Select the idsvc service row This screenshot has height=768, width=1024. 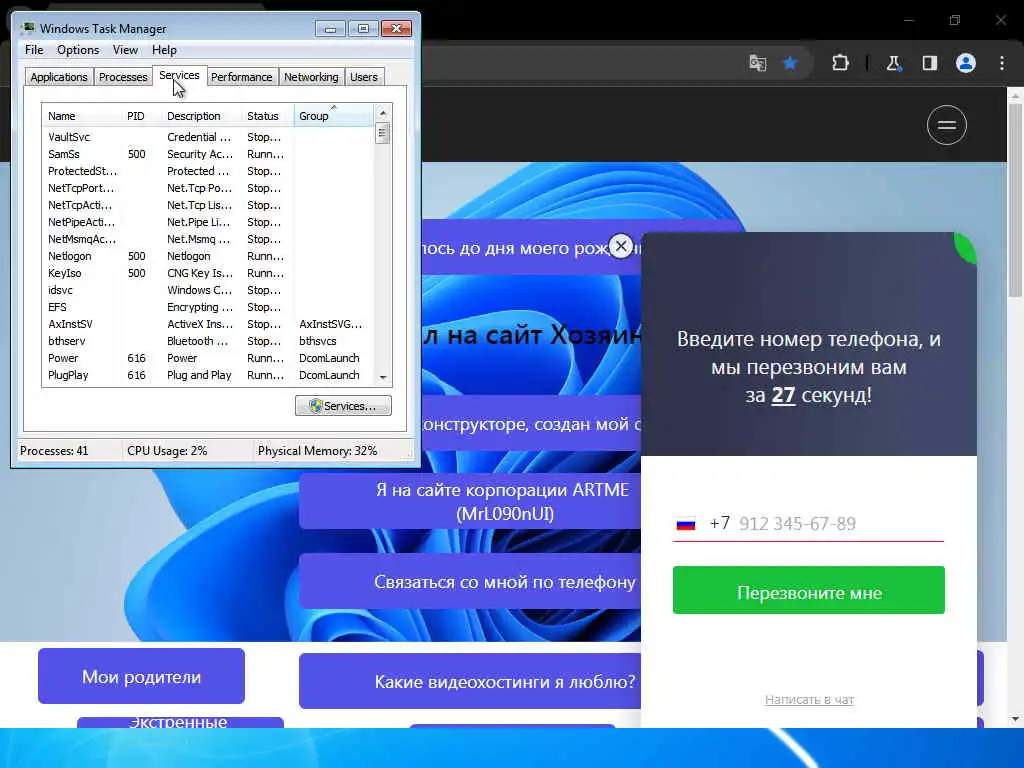tap(208, 290)
